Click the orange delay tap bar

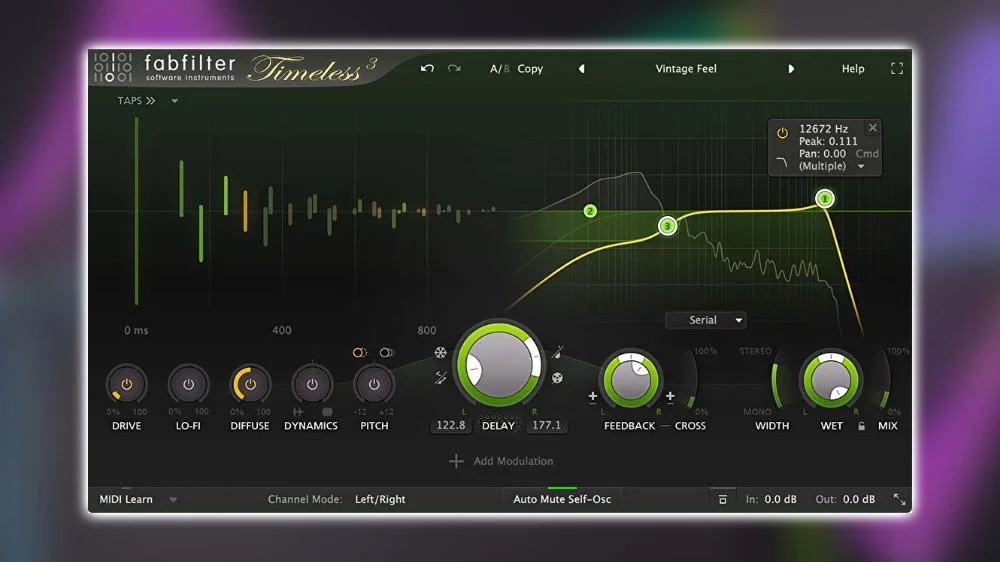tap(245, 211)
